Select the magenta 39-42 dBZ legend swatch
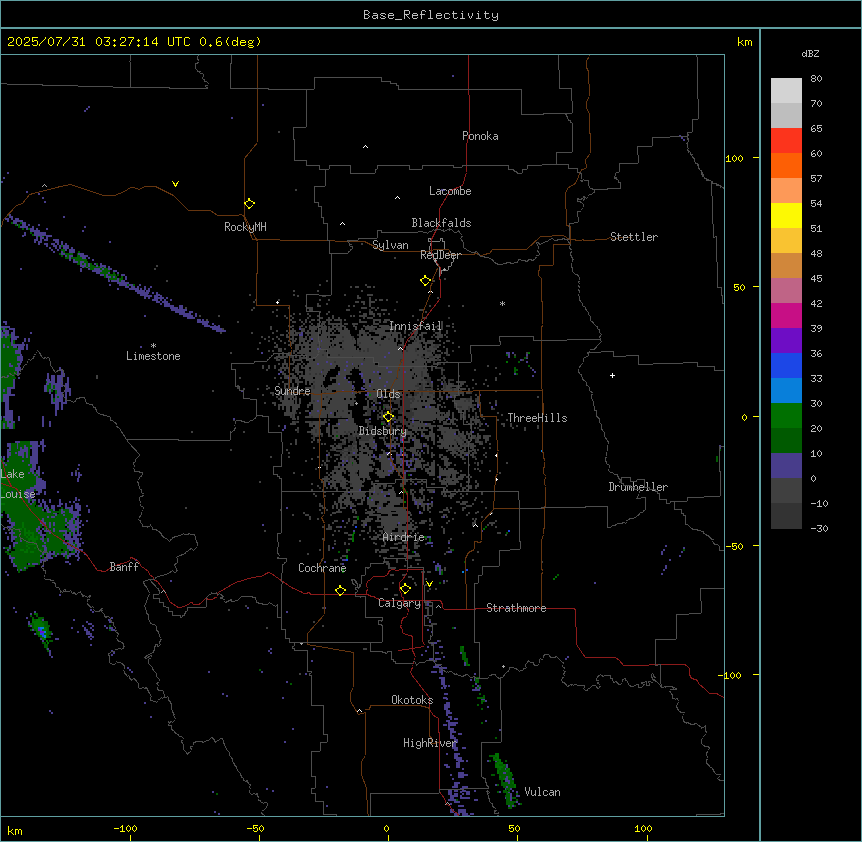This screenshot has width=862, height=842. pyautogui.click(x=786, y=315)
